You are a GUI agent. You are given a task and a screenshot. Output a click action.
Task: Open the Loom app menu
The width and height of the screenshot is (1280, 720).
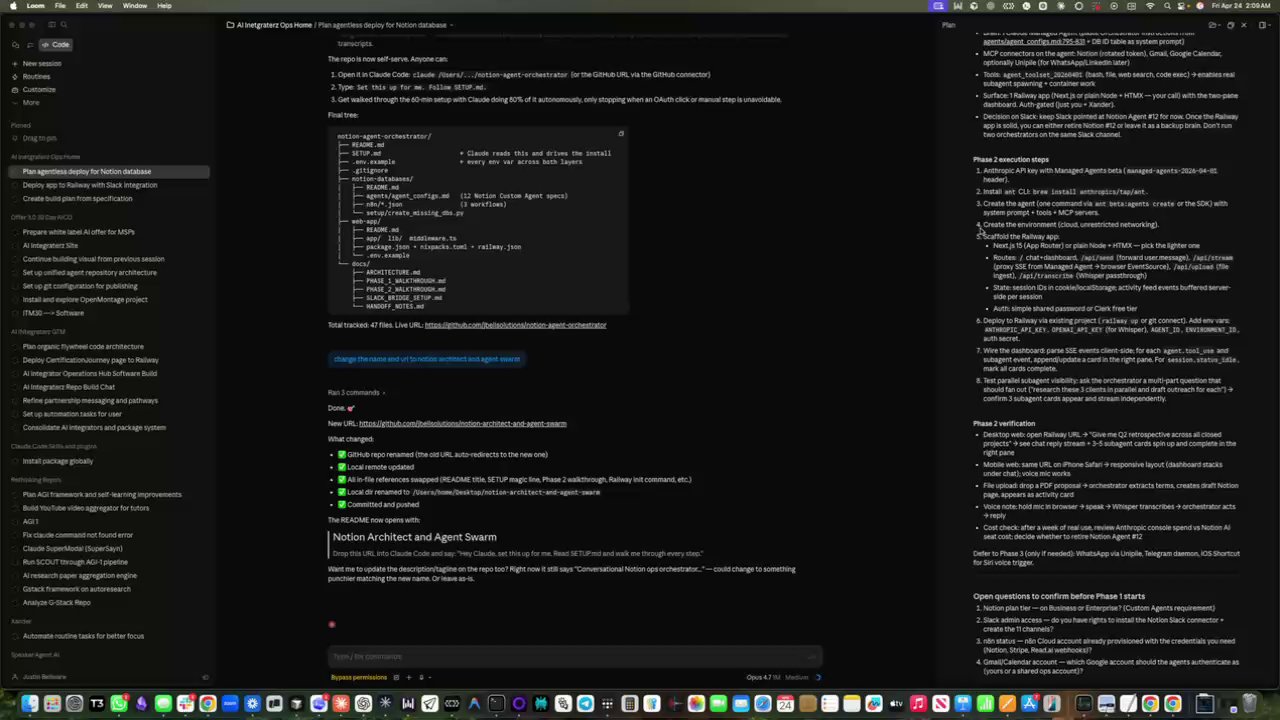35,6
